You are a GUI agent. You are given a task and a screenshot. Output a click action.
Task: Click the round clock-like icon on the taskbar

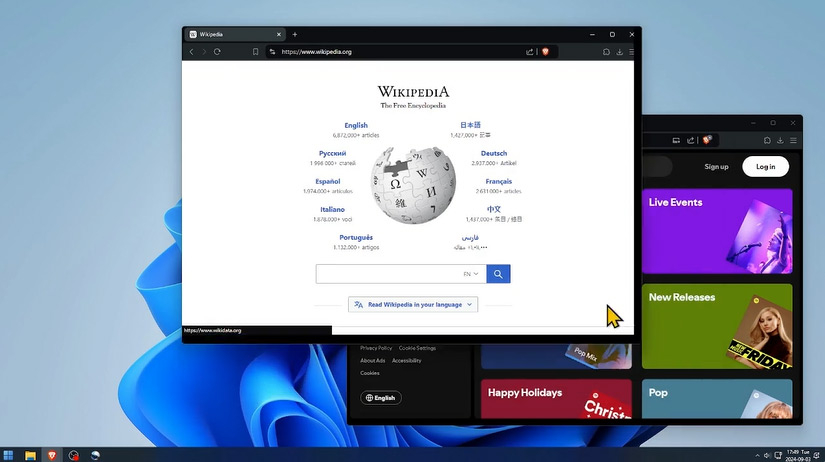coord(74,455)
